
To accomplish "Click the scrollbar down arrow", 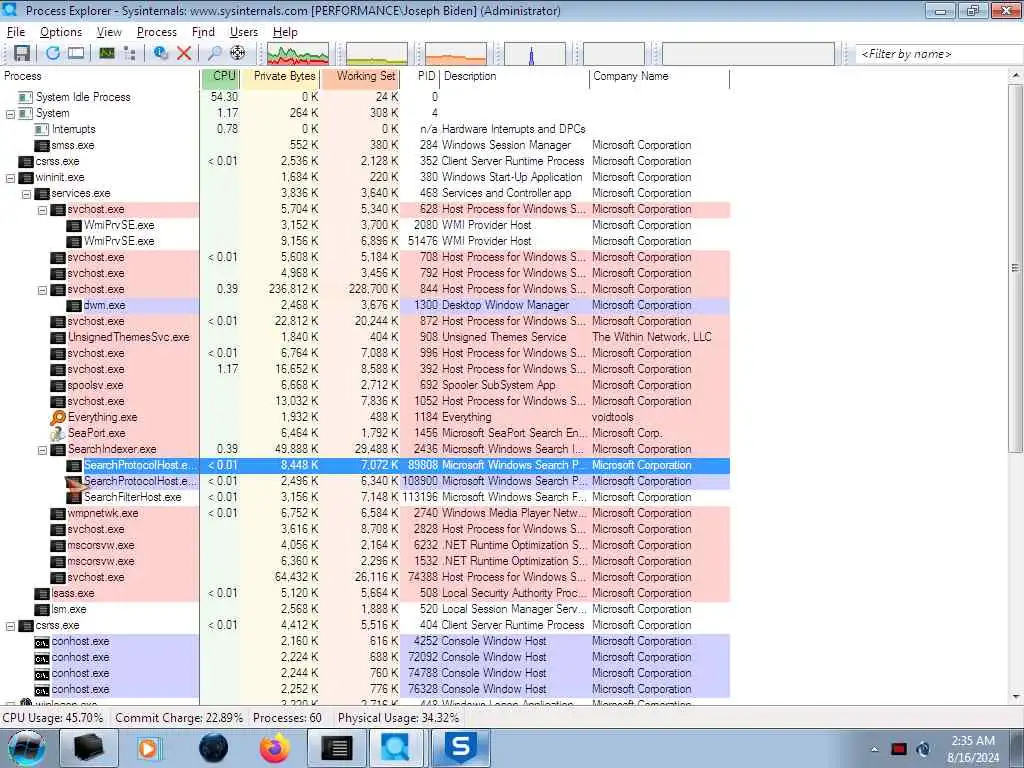I will click(1016, 697).
